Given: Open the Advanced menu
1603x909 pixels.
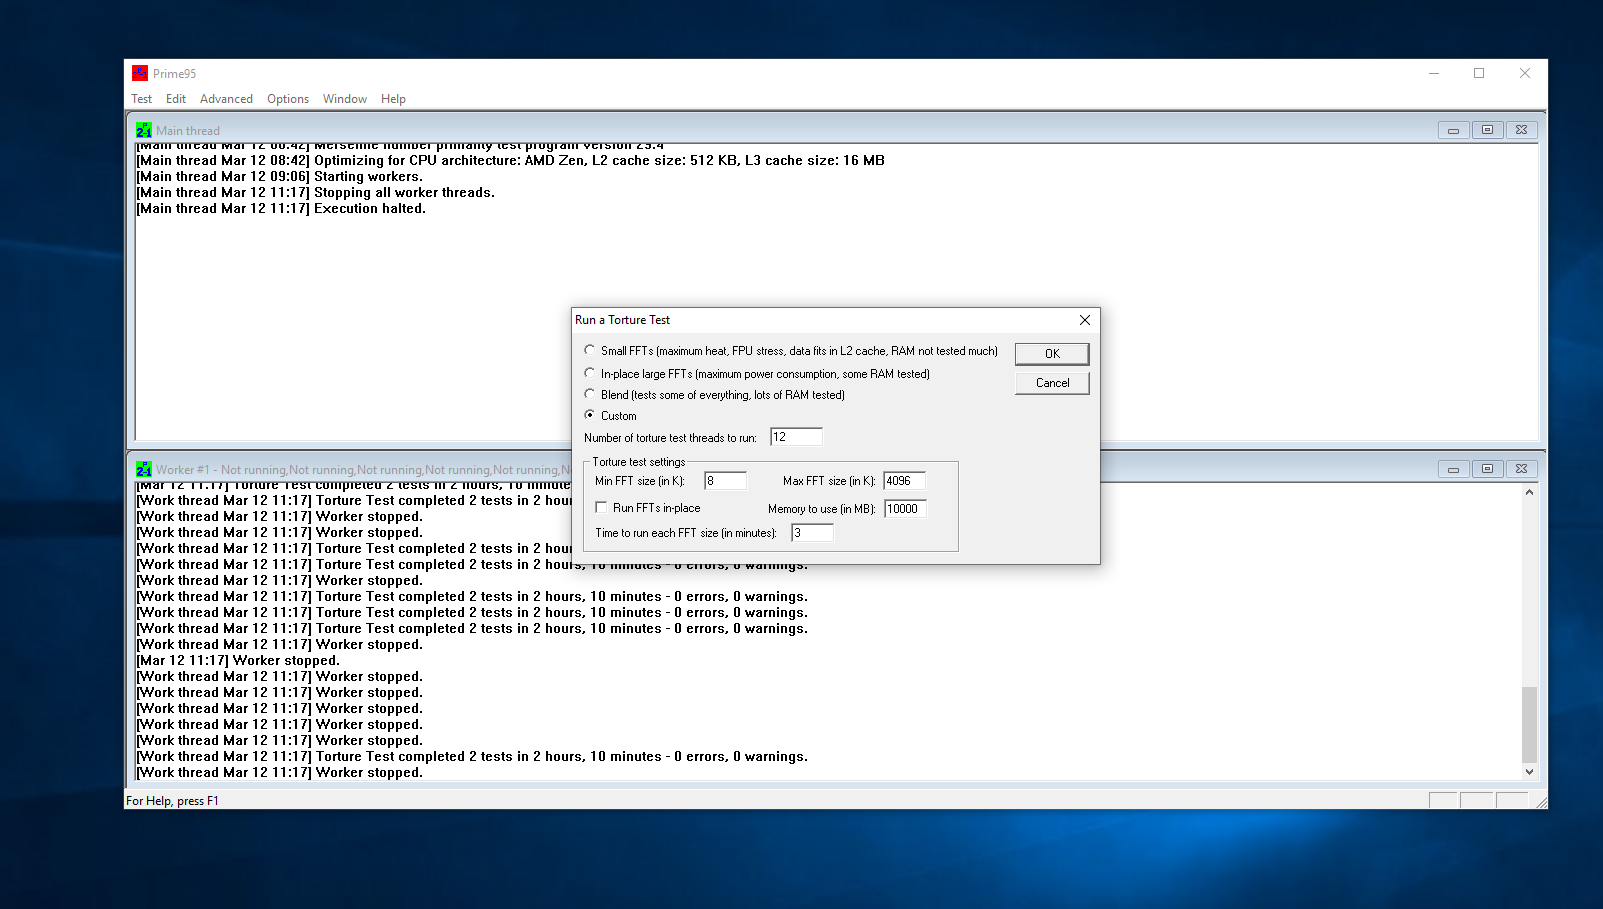Looking at the screenshot, I should click(x=226, y=99).
